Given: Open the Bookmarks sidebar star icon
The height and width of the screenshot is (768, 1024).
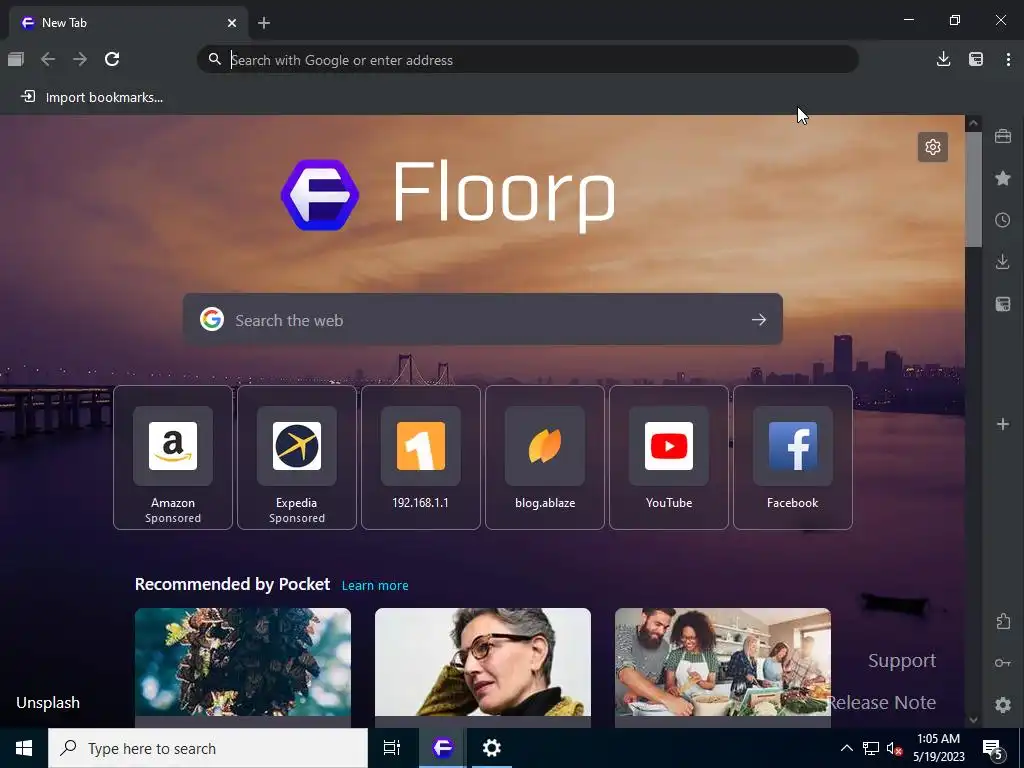Looking at the screenshot, I should pyautogui.click(x=1002, y=178).
